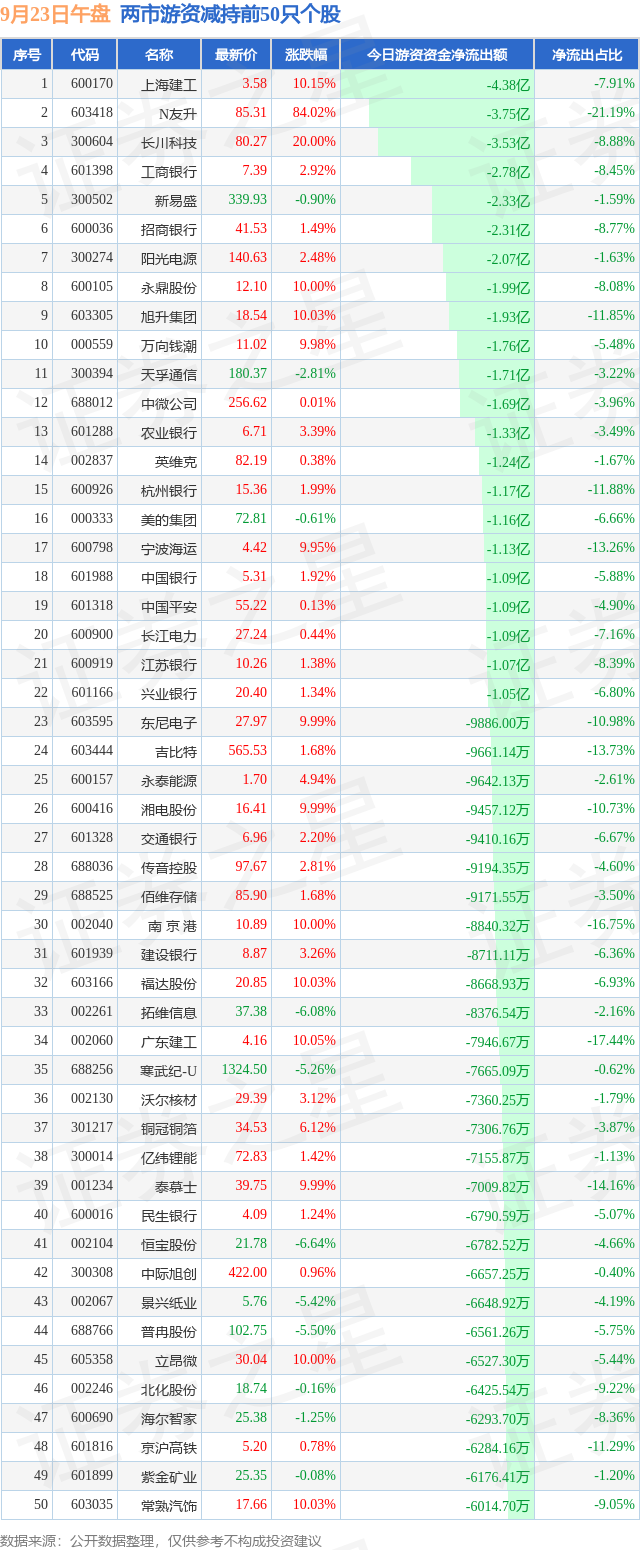The height and width of the screenshot is (1550, 640).
Task: Click the 涨跌幅 column header
Action: [x=305, y=55]
